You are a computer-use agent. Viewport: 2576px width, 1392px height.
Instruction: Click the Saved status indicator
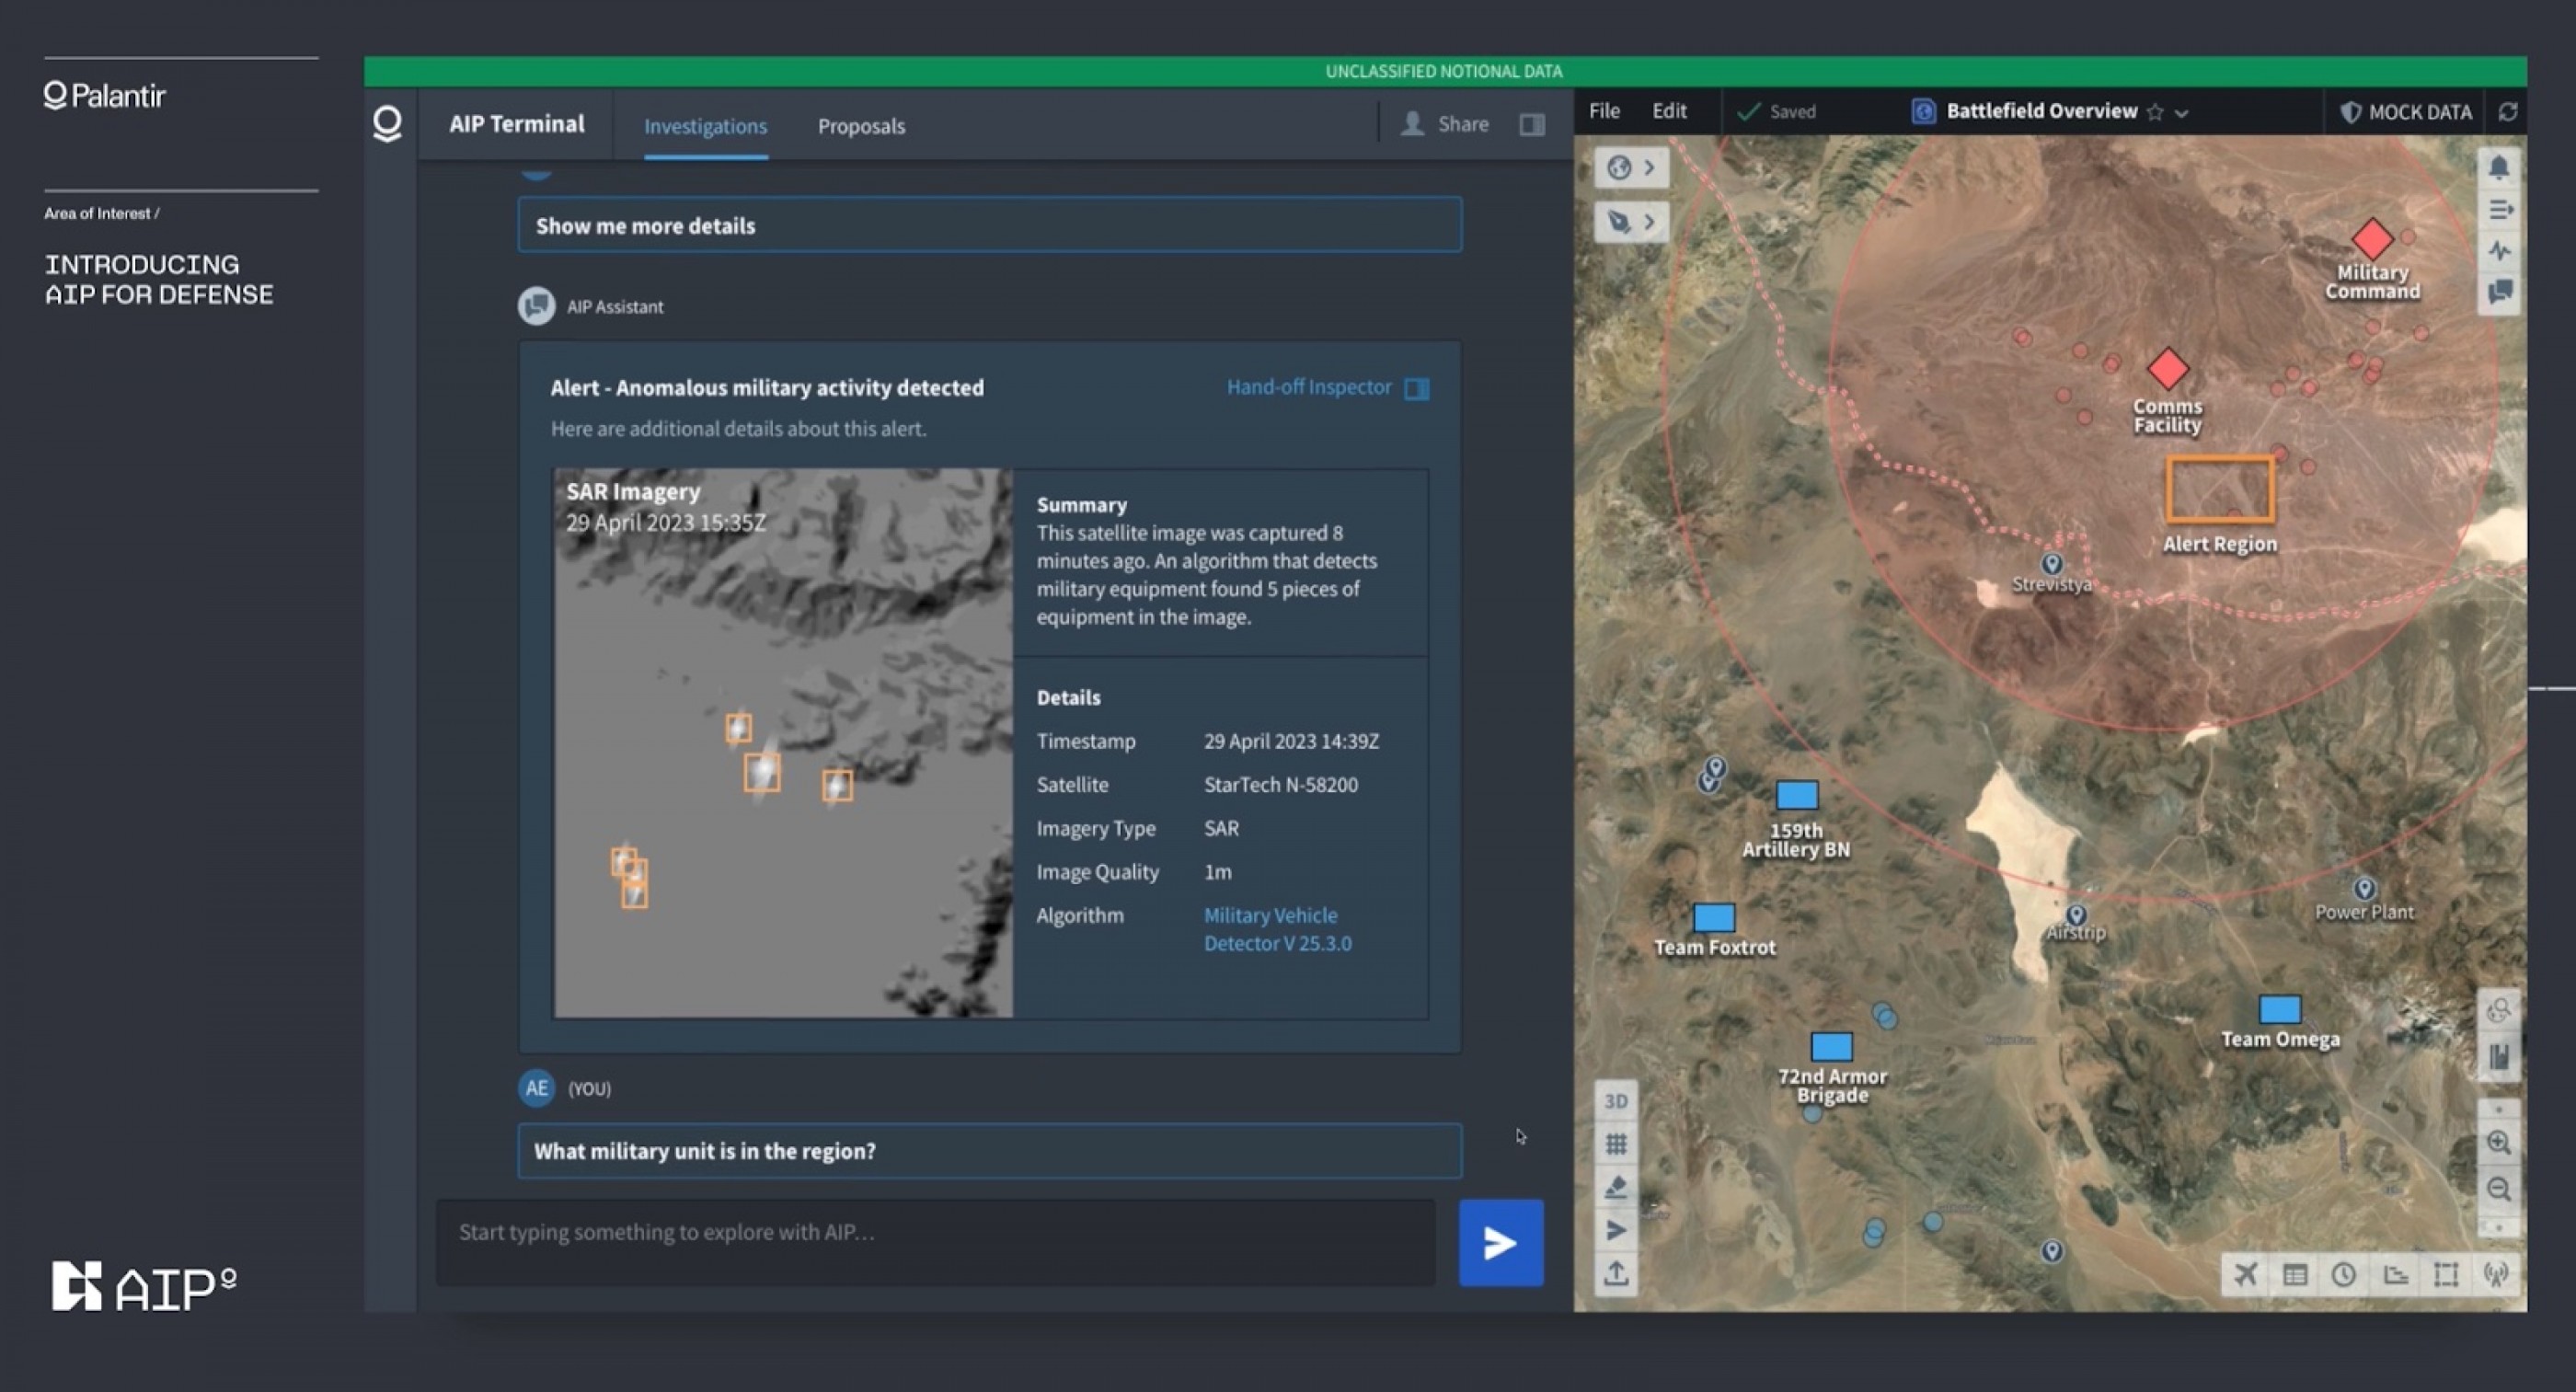[1776, 112]
